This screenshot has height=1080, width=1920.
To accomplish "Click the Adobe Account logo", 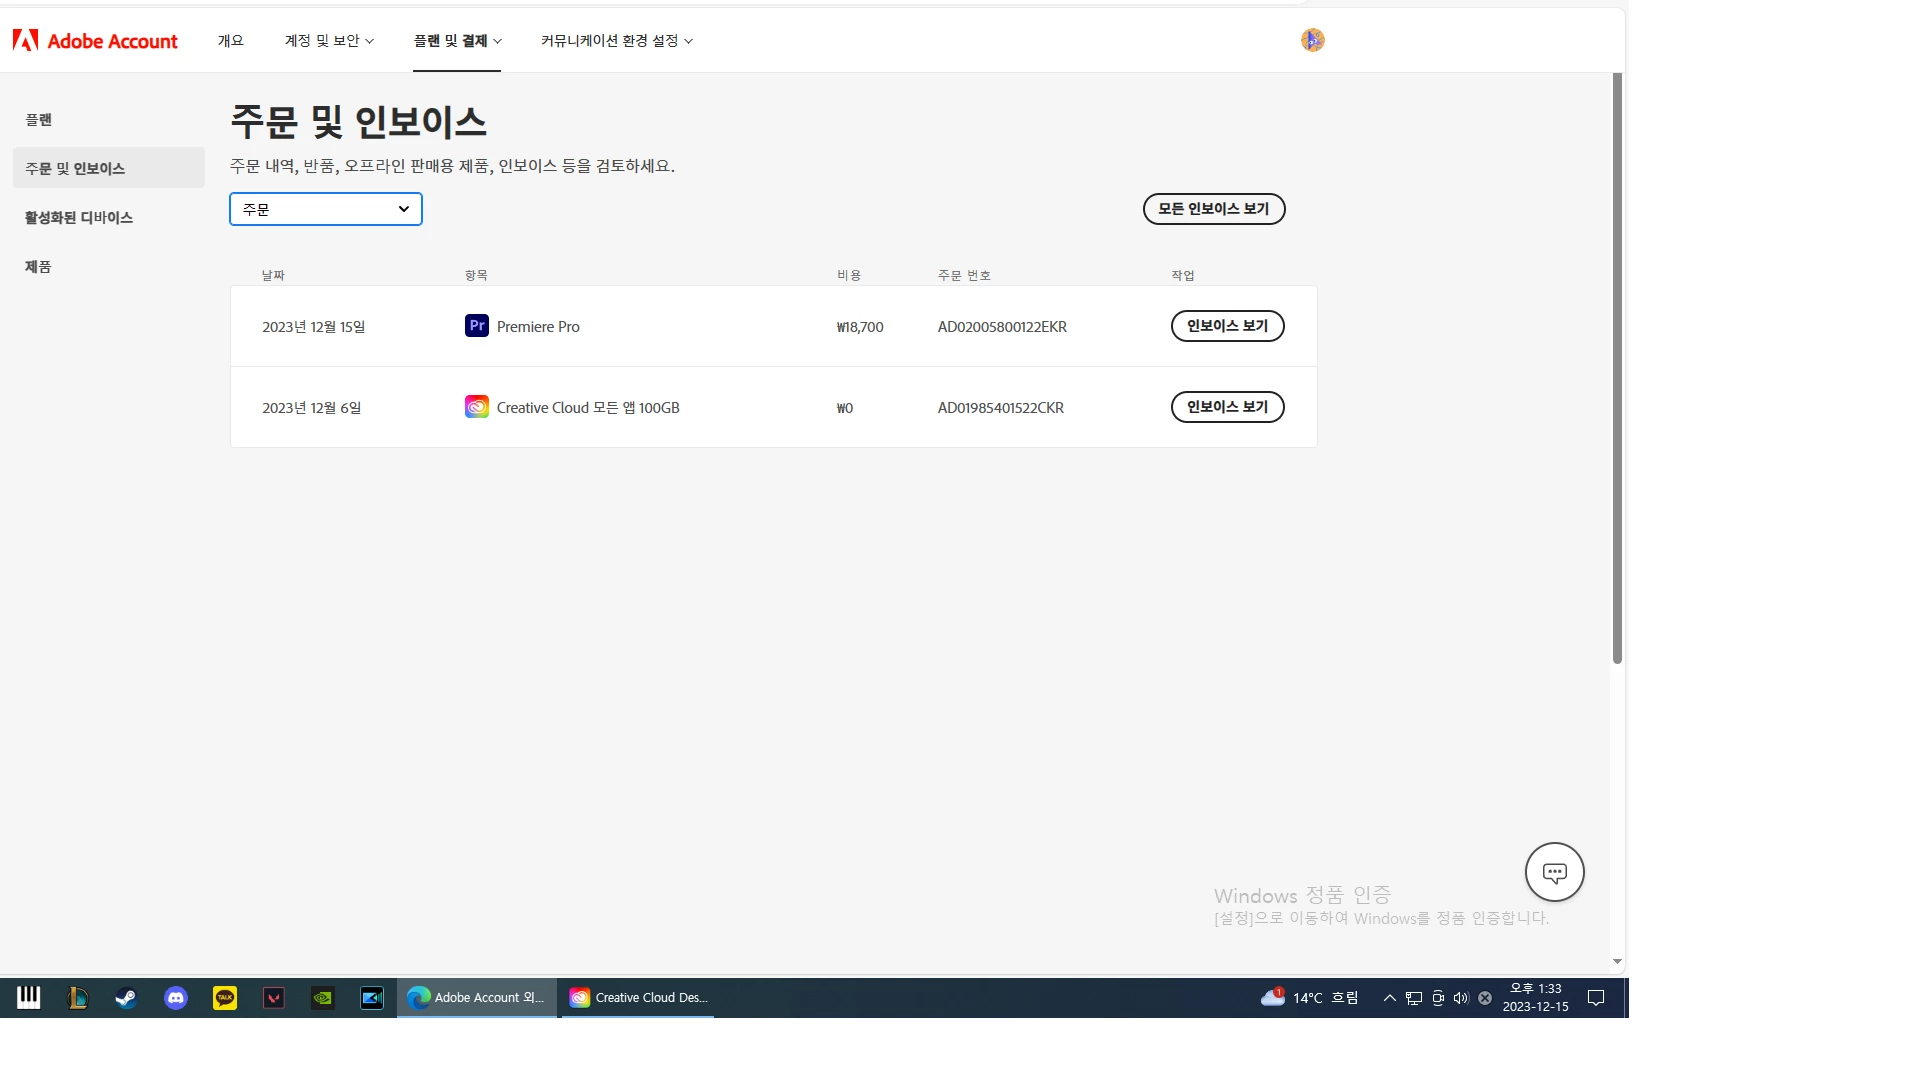I will pyautogui.click(x=95, y=41).
